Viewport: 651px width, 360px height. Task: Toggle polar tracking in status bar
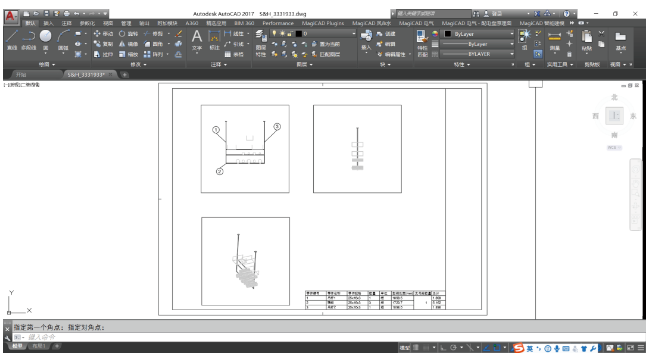tap(453, 348)
